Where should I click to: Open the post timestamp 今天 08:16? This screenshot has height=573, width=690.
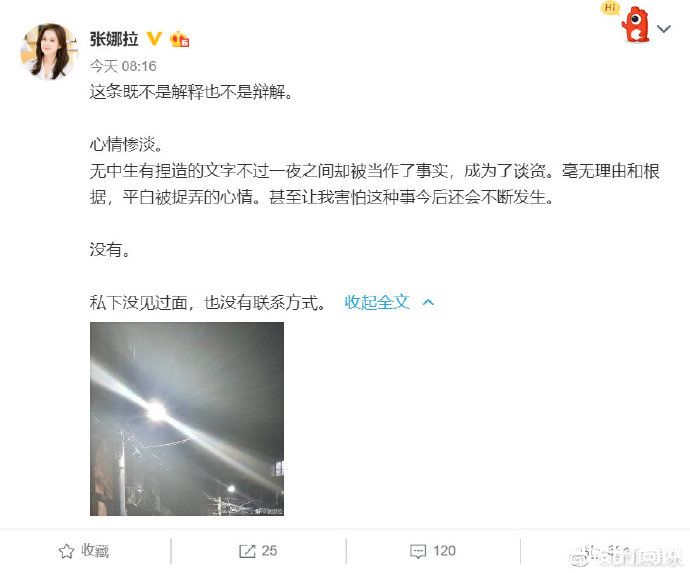coord(123,66)
